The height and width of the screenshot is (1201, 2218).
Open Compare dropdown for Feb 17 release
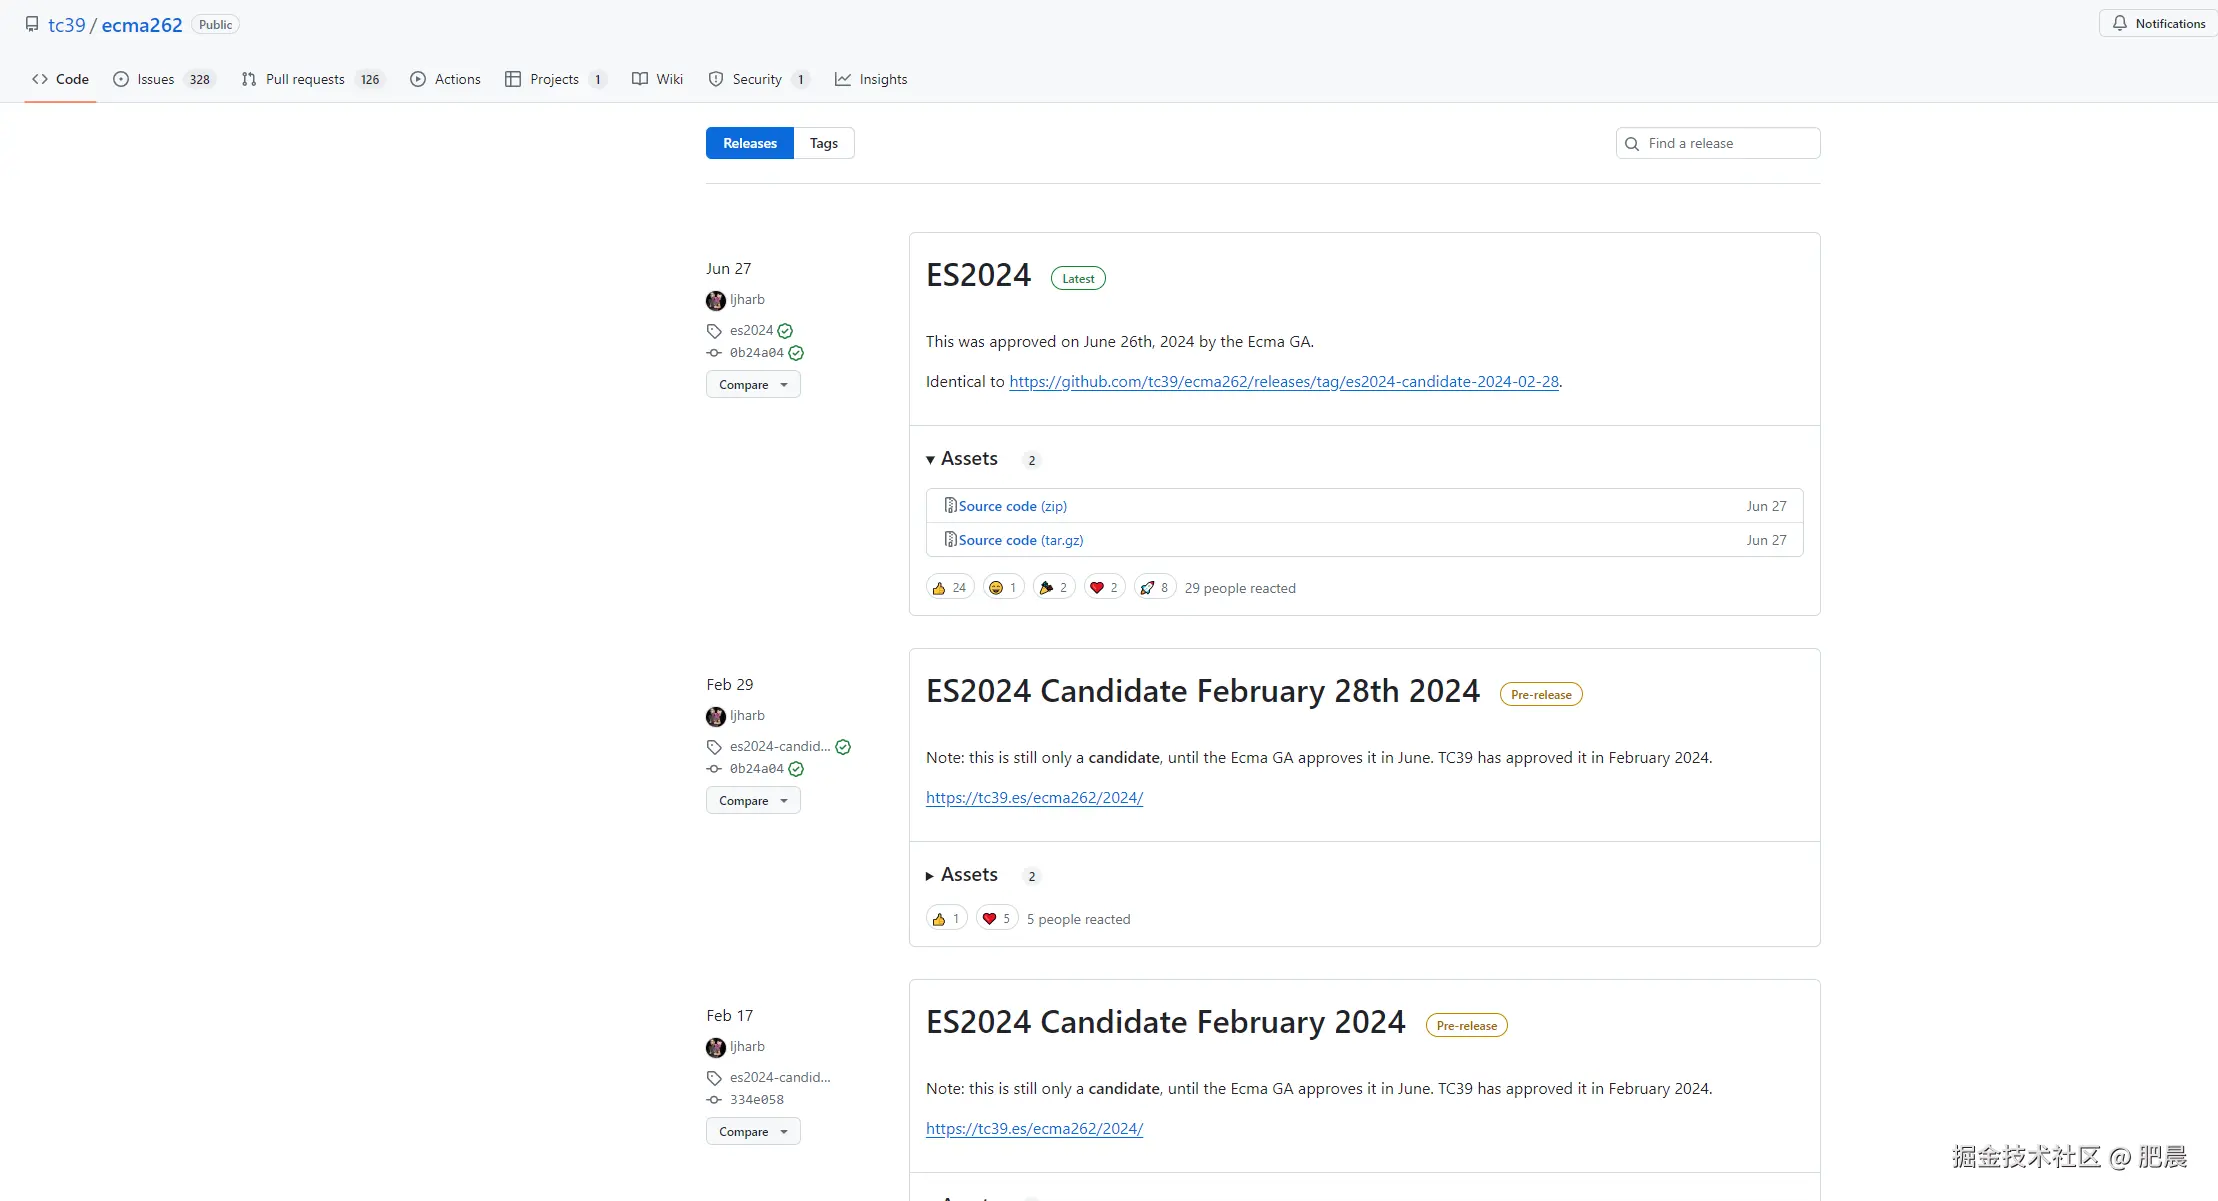(753, 1132)
